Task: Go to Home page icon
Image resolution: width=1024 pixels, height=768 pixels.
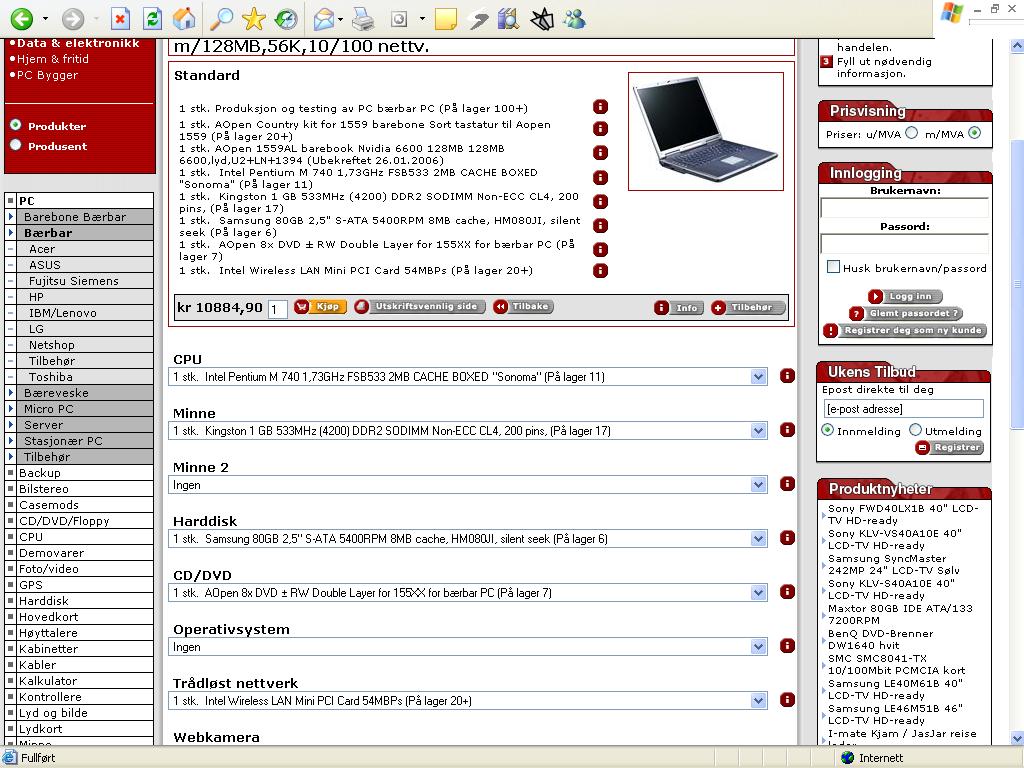Action: (184, 19)
